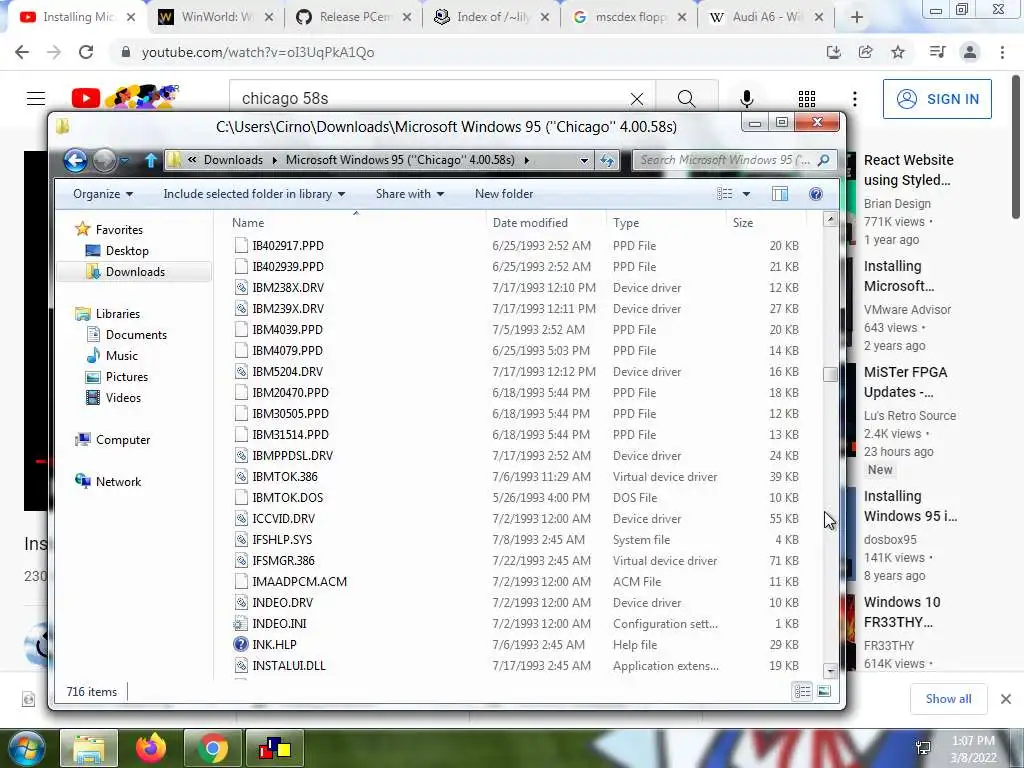
Task: Switch to Chrome in the taskbar
Action: tap(212, 748)
